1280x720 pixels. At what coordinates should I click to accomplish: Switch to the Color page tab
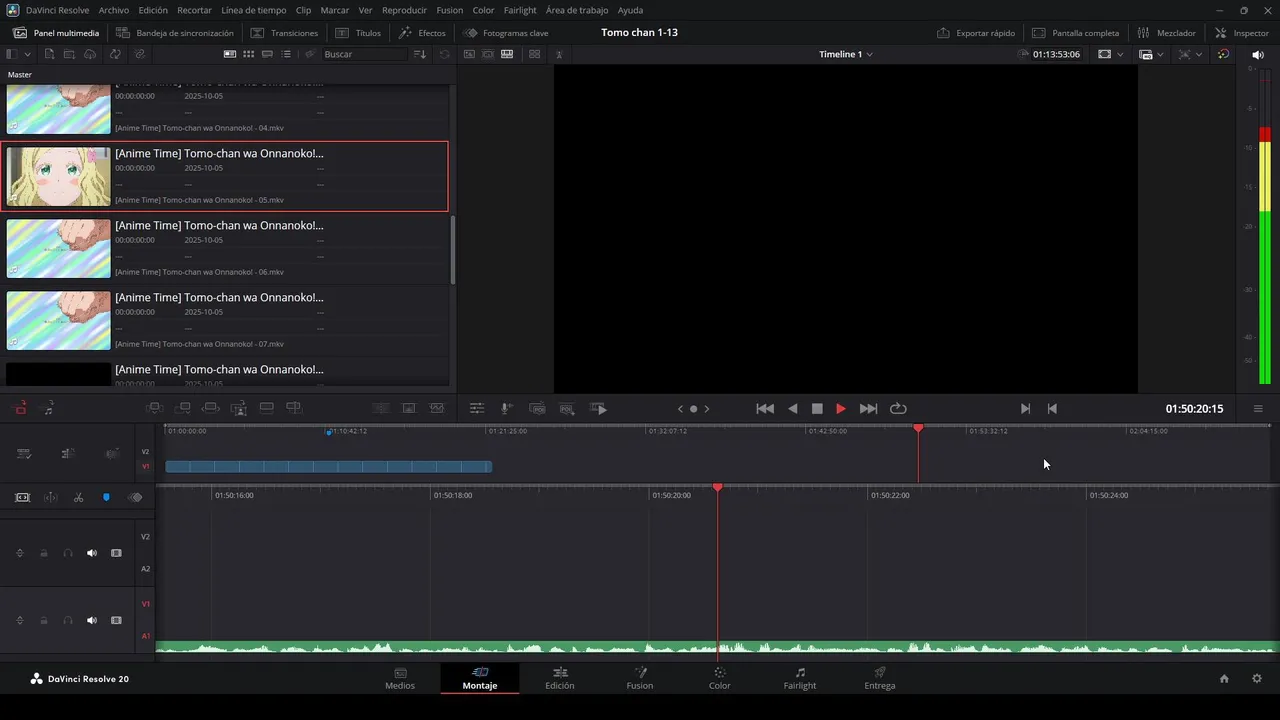click(x=720, y=678)
